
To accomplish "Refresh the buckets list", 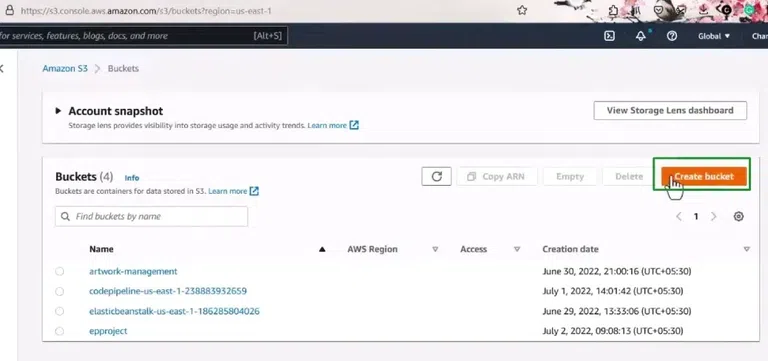I will pyautogui.click(x=436, y=177).
